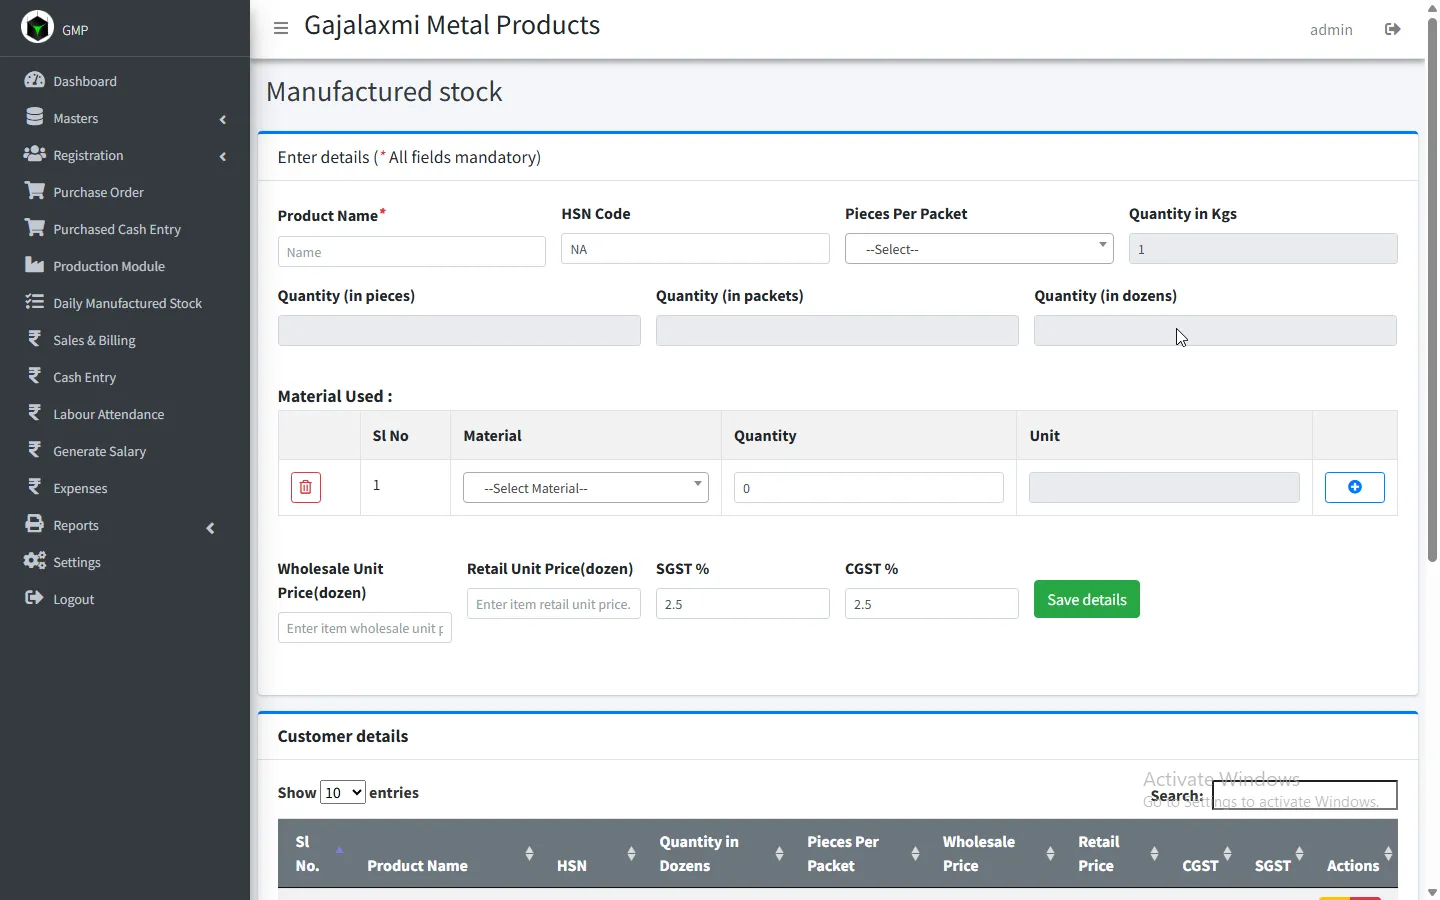Expand the Reports submenu arrow

210,527
